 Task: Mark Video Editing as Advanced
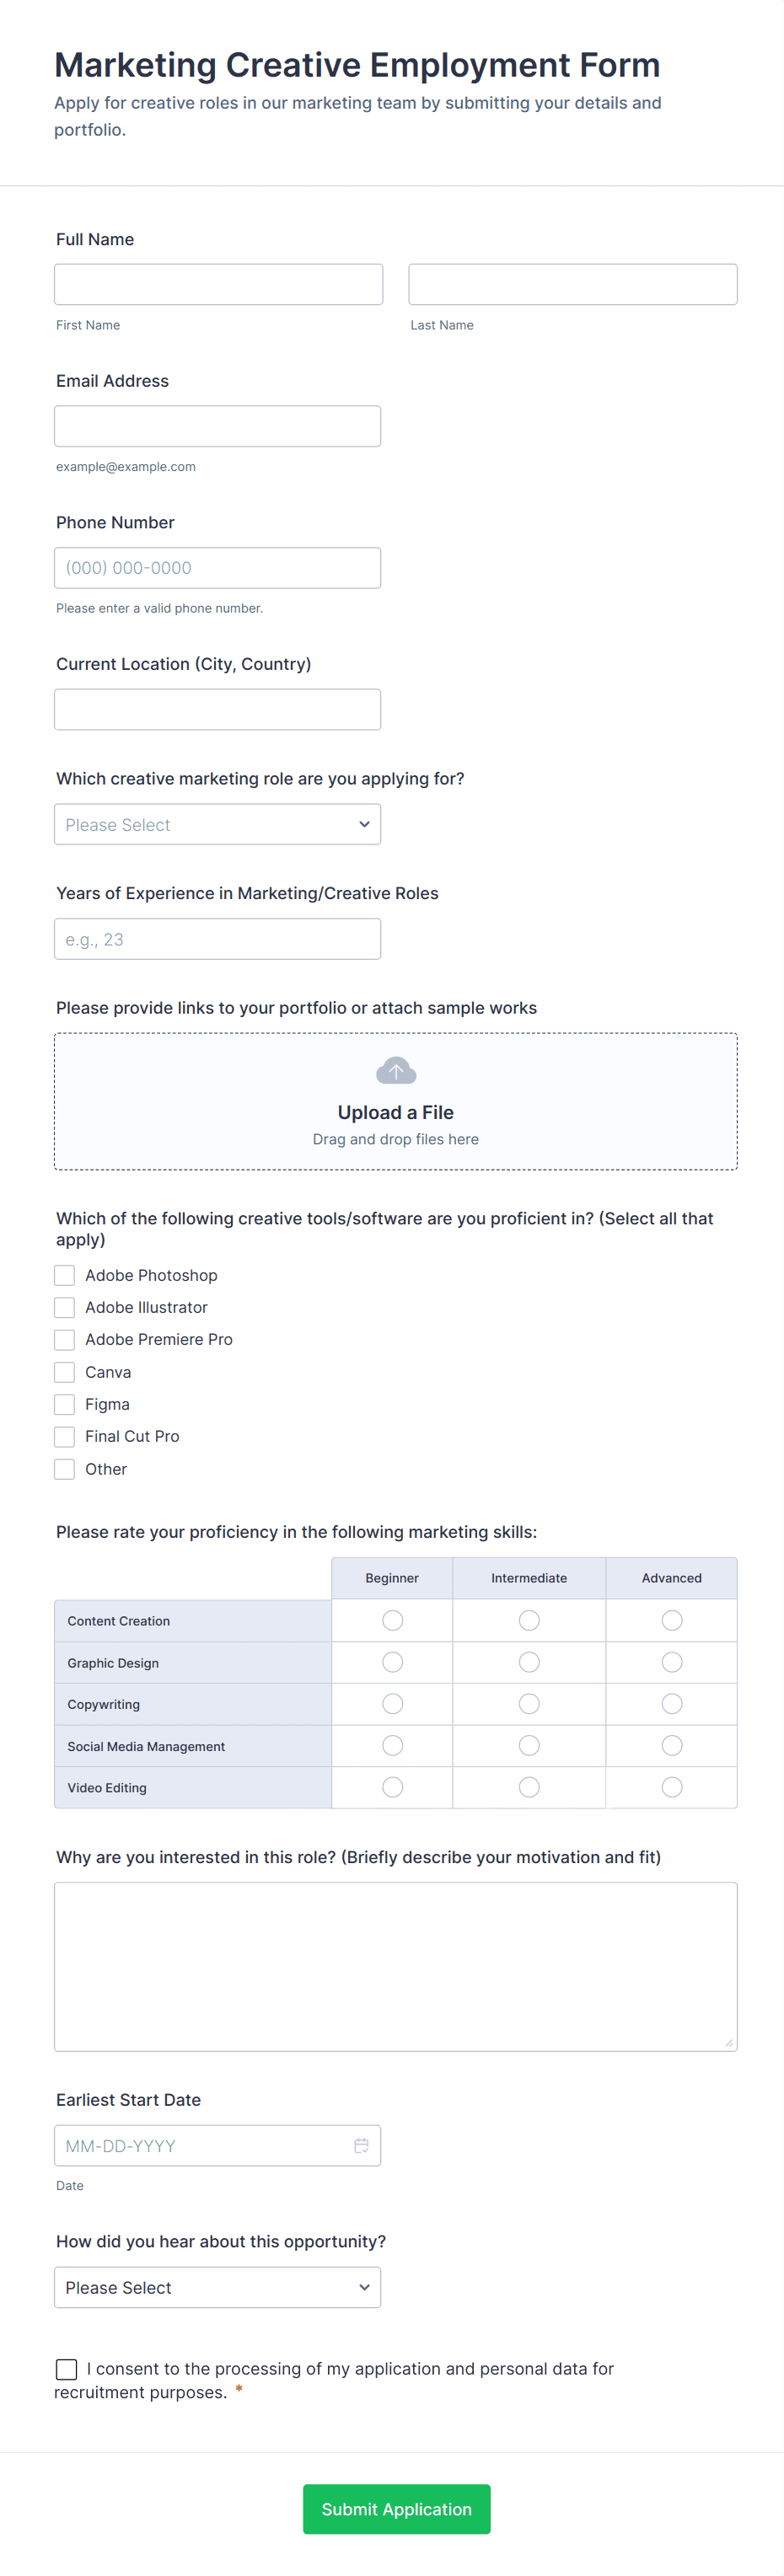point(671,1787)
